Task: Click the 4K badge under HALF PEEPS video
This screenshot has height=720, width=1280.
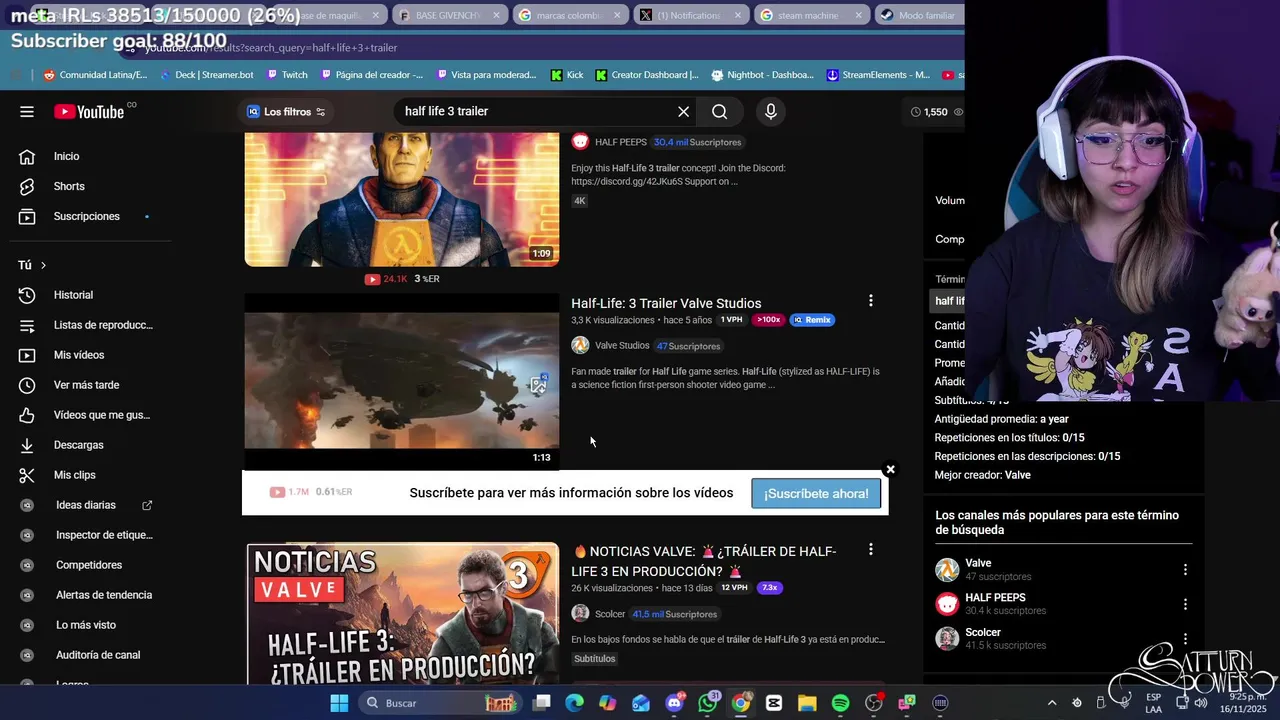Action: pos(579,201)
